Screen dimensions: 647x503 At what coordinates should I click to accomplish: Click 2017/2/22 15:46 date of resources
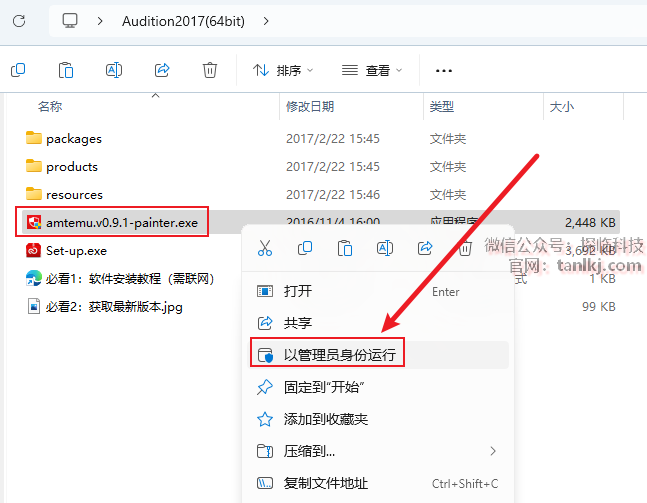click(333, 195)
